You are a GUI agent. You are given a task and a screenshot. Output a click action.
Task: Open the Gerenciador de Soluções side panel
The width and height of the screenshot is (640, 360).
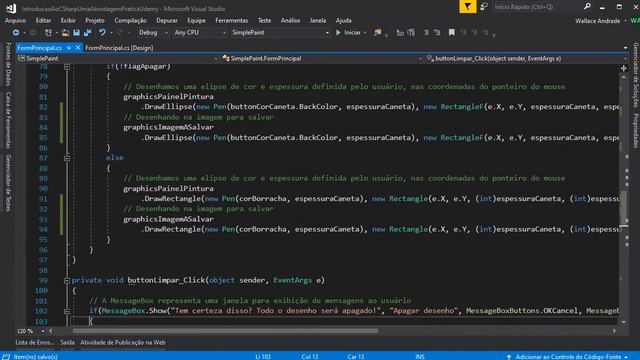636,75
